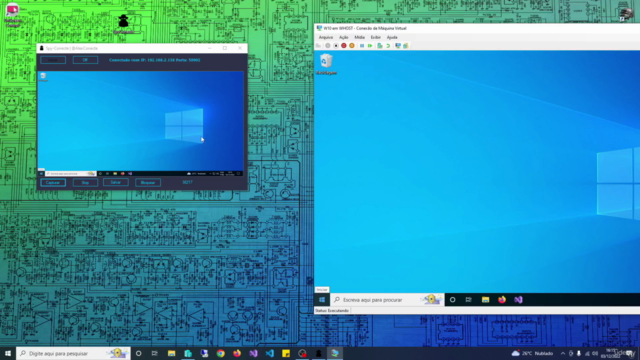Open Visual Studio in VM taskbar
This screenshot has width=640, height=360.
(518, 300)
